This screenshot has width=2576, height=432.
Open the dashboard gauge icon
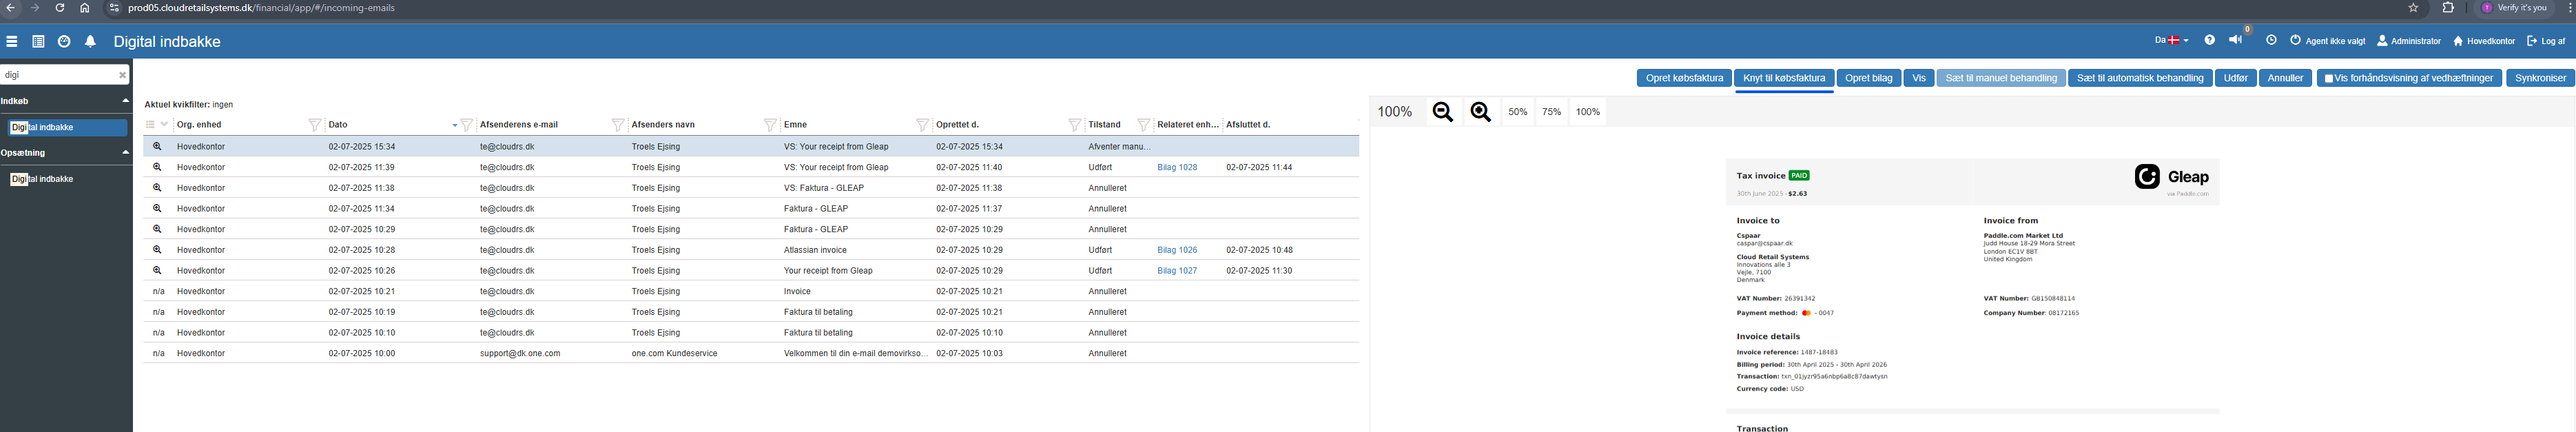[64, 42]
